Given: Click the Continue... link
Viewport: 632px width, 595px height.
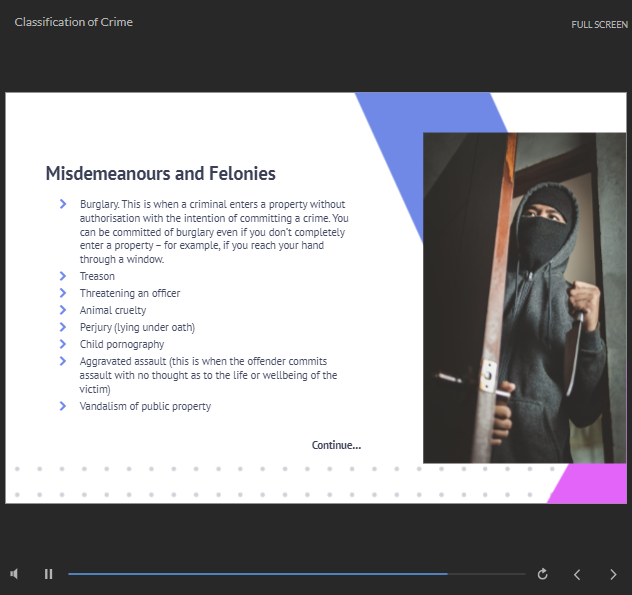Looking at the screenshot, I should click(336, 445).
